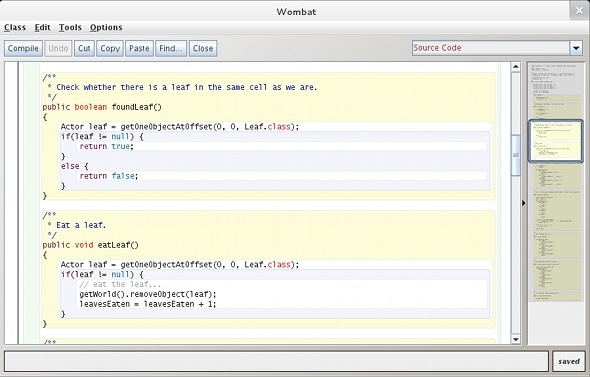Click on 'return true;' statement
590x377 pixels.
click(x=106, y=146)
